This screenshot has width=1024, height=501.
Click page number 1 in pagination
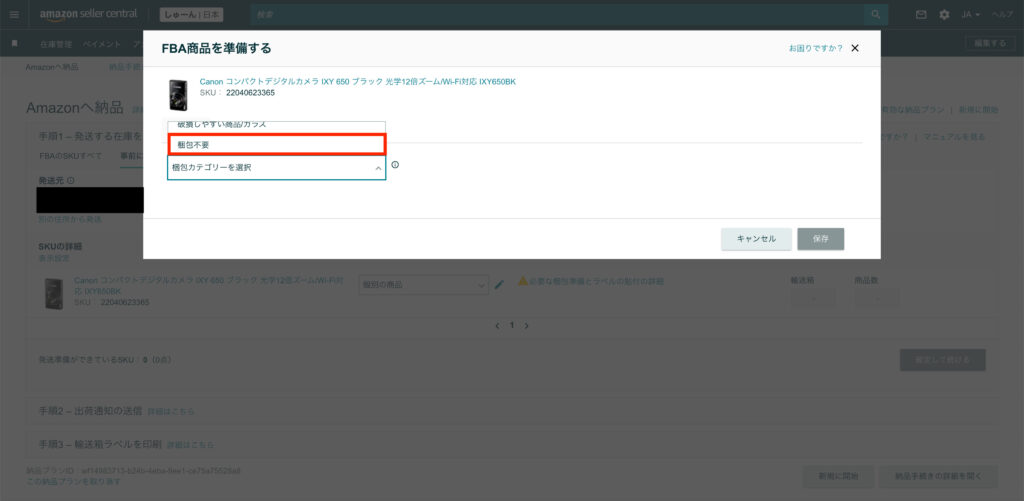(512, 325)
